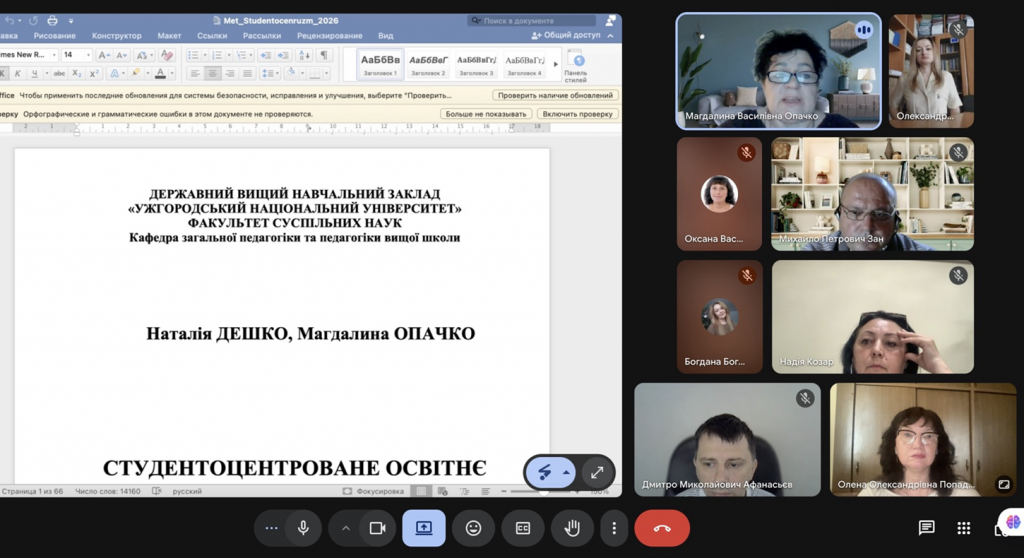The width and height of the screenshot is (1024, 558).
Task: Click the Present screen button in Meet
Action: pyautogui.click(x=424, y=528)
